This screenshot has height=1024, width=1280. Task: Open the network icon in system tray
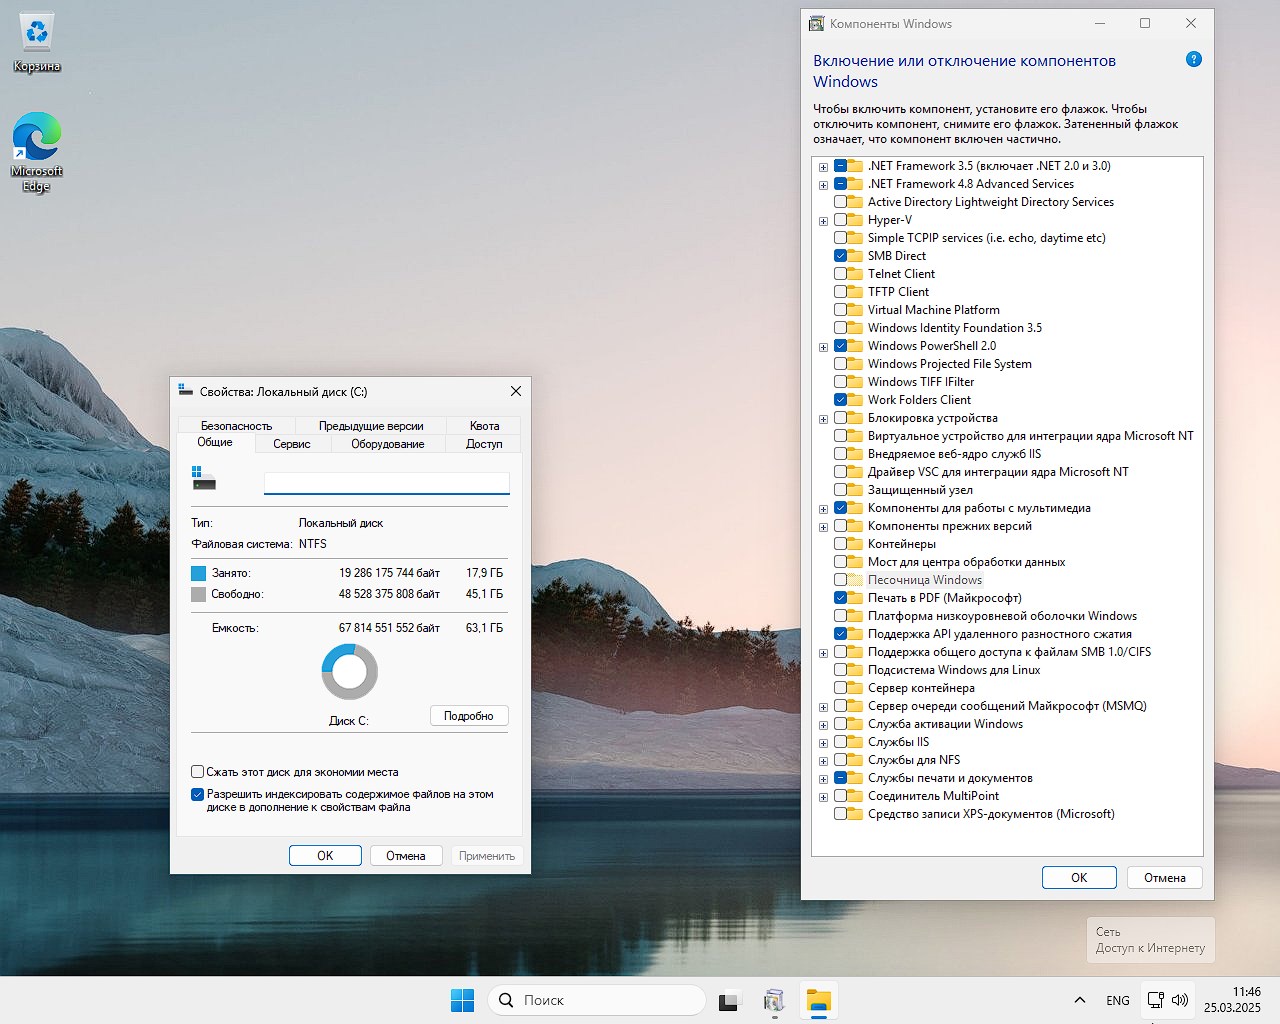point(1155,1000)
